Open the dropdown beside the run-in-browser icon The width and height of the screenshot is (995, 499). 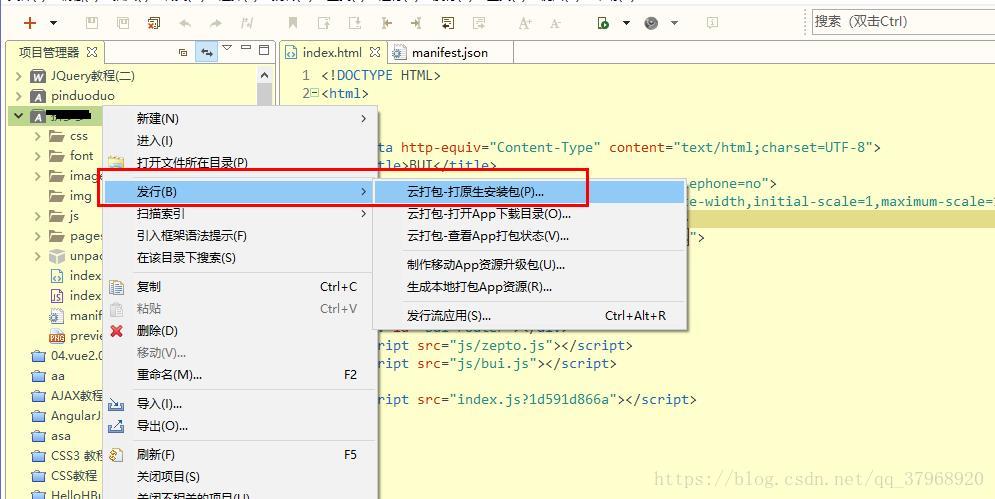(x=626, y=23)
